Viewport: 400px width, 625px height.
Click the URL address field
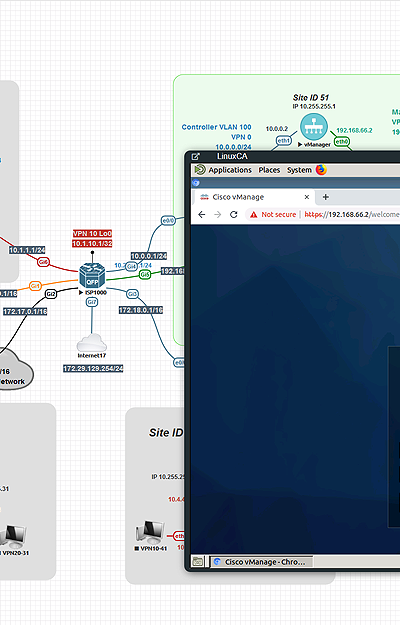351,214
